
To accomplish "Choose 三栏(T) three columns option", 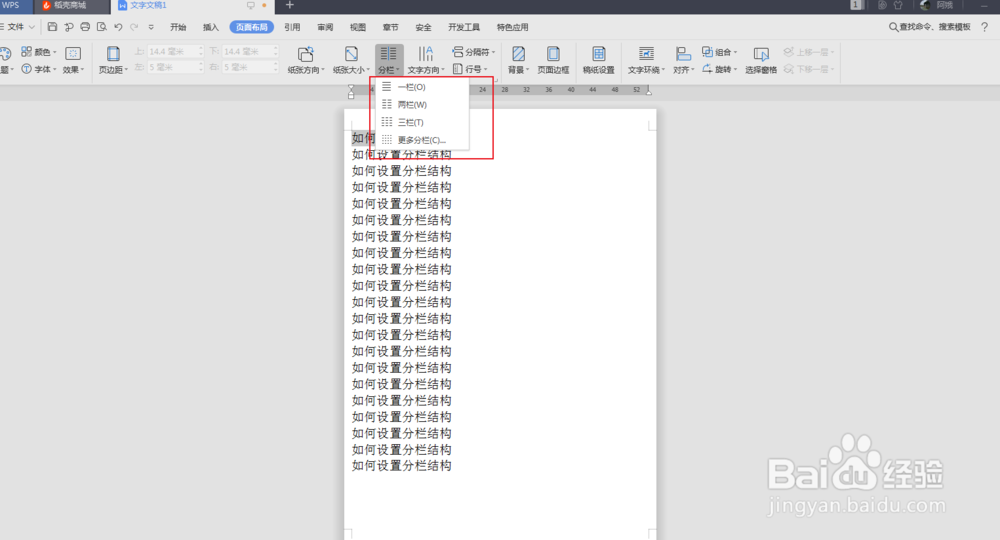I will (x=422, y=122).
